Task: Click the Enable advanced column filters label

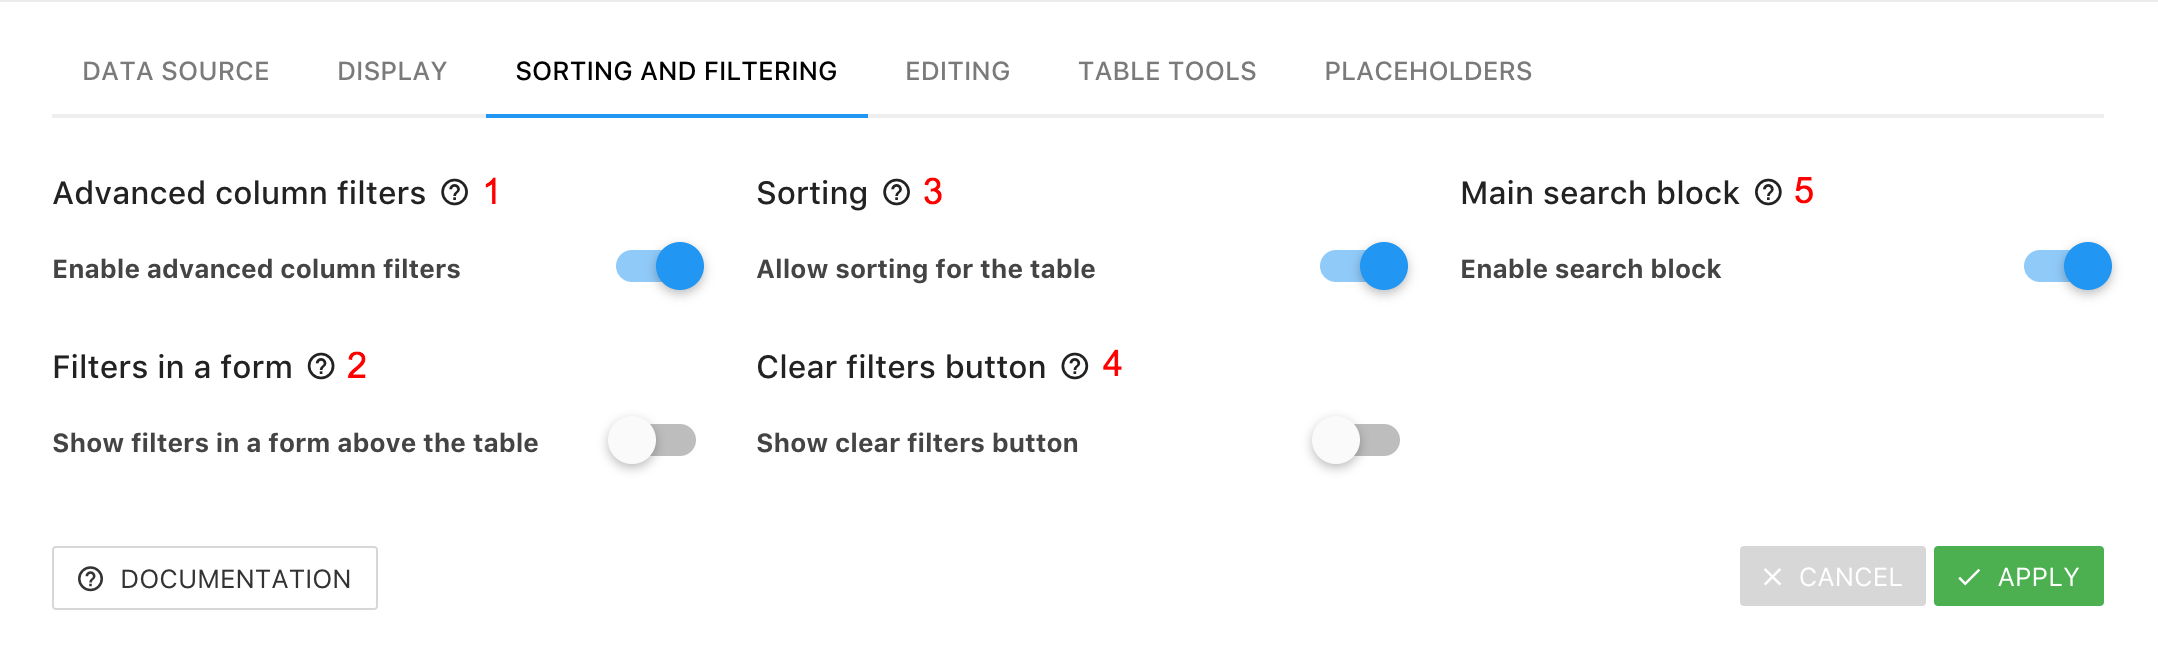Action: click(x=257, y=269)
